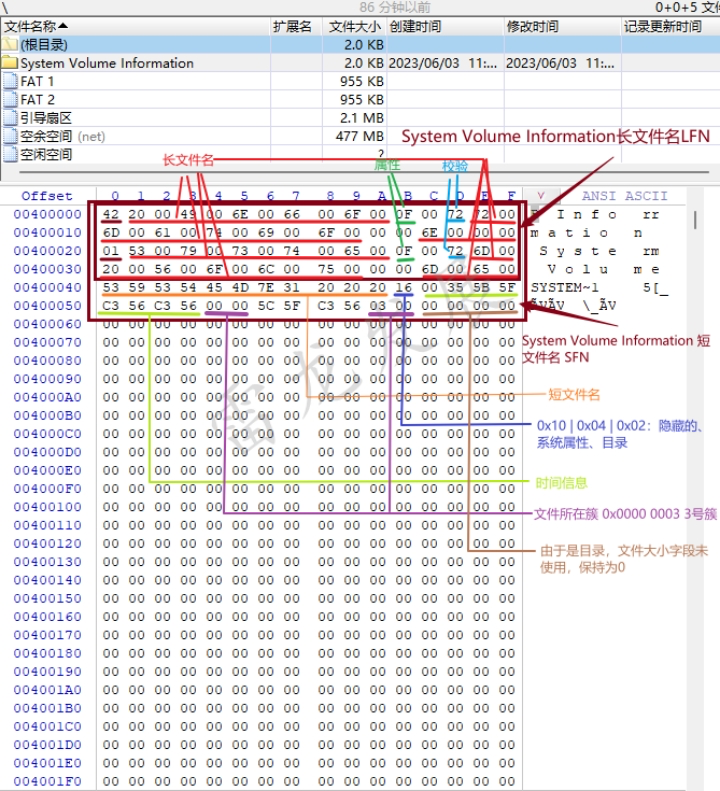Select the FAT 1 entry name
The height and width of the screenshot is (791, 720).
pos(37,81)
